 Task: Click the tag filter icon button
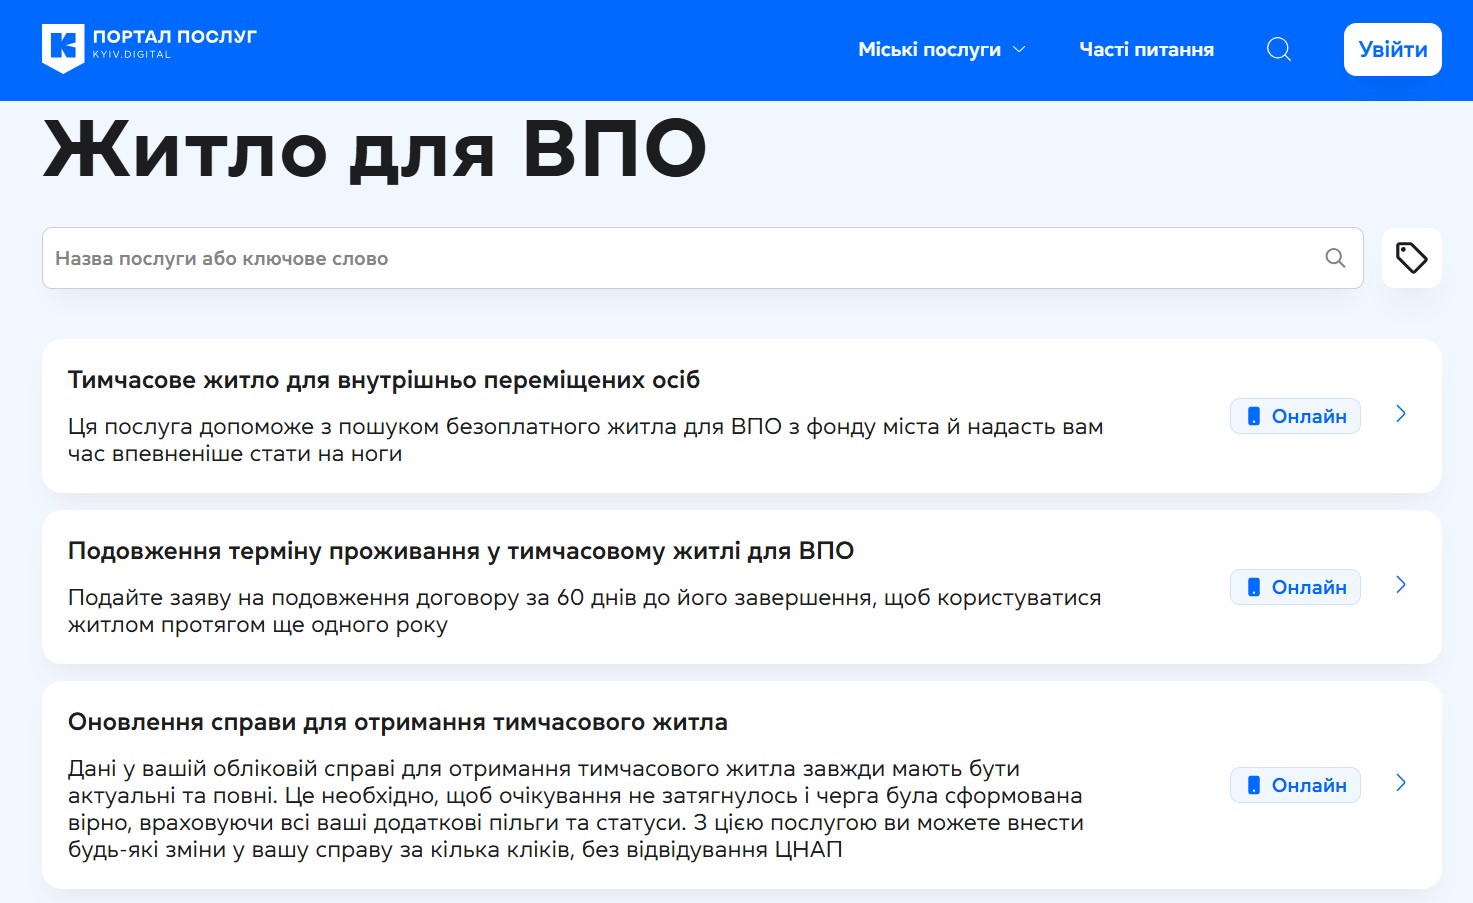[x=1411, y=258]
